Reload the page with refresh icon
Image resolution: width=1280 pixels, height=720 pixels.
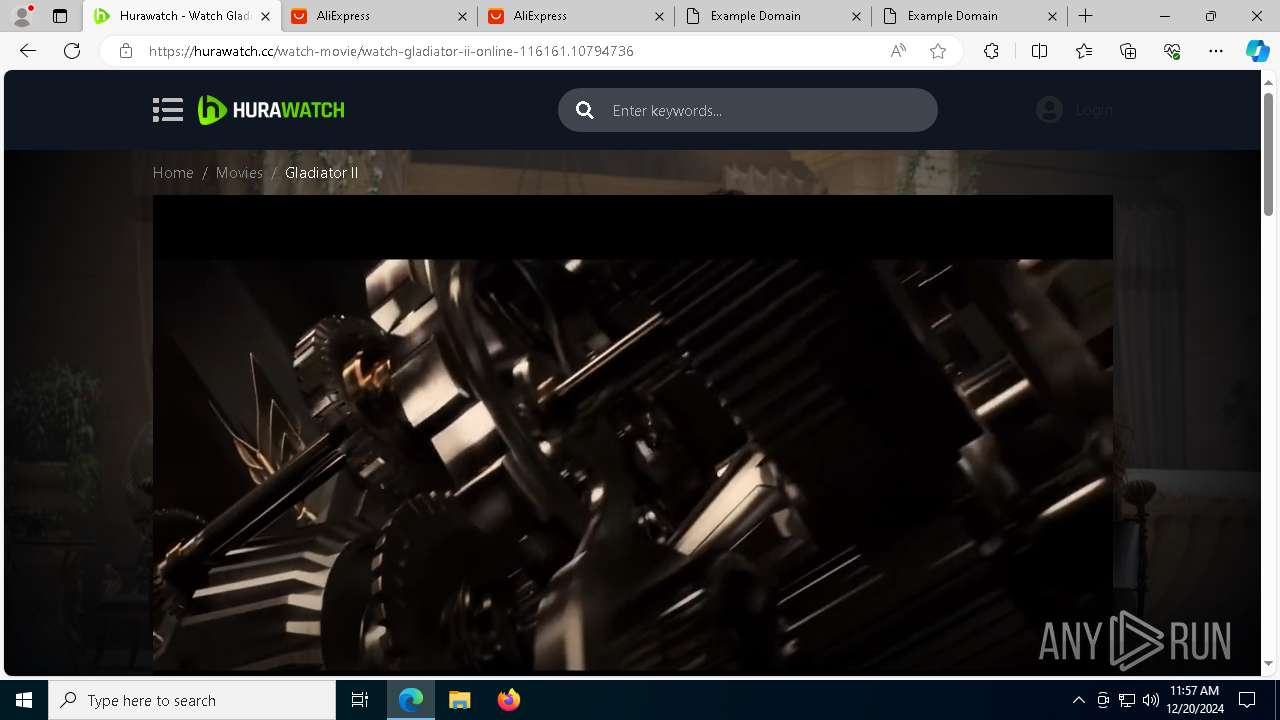(72, 51)
